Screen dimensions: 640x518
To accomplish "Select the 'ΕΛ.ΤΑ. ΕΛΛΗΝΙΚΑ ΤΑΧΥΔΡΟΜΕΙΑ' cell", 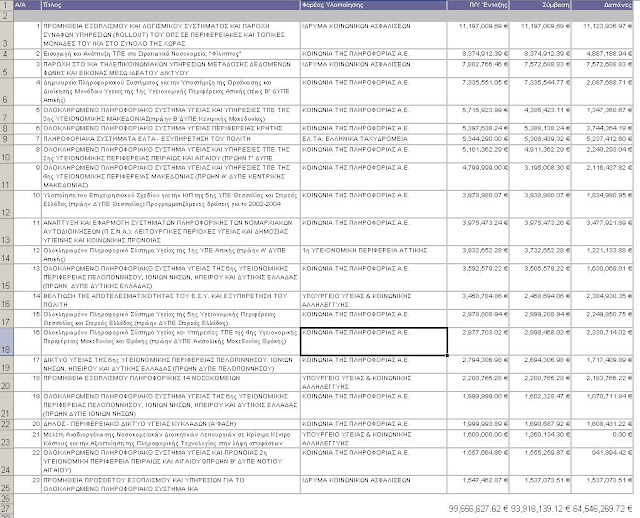I will tap(373, 139).
